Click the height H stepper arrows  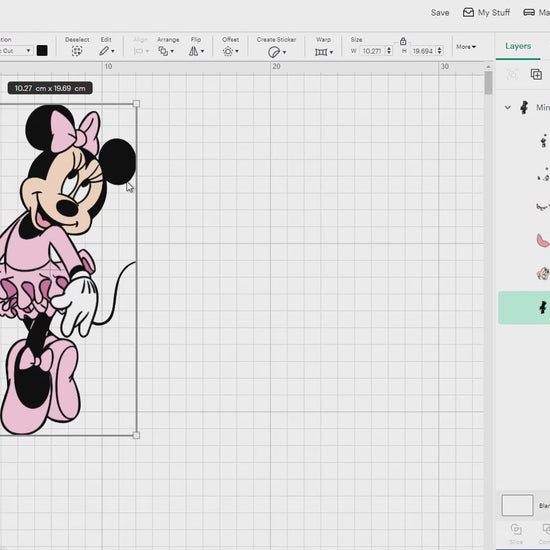point(440,51)
